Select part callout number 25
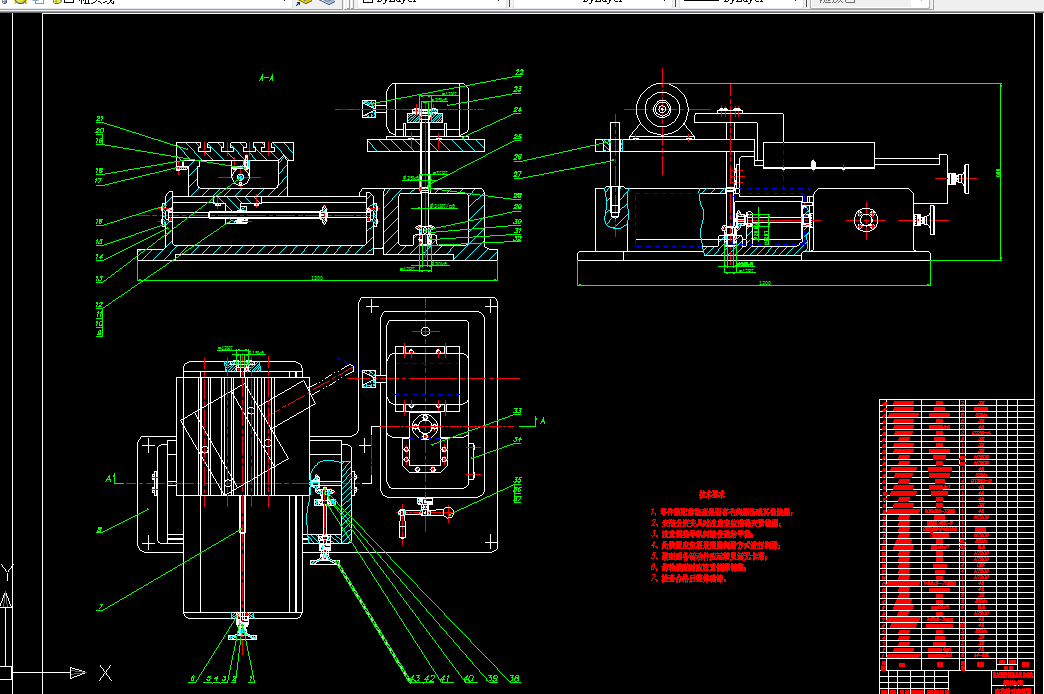Screen dimensions: 1044x694 tap(517, 137)
